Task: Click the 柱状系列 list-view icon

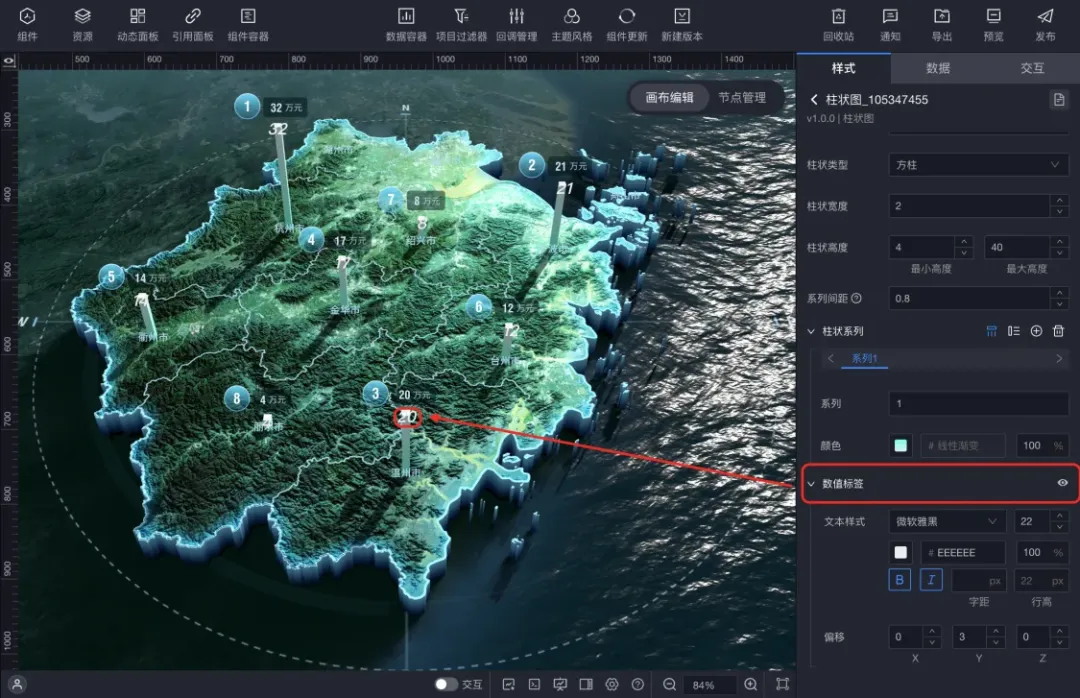Action: pos(1014,331)
